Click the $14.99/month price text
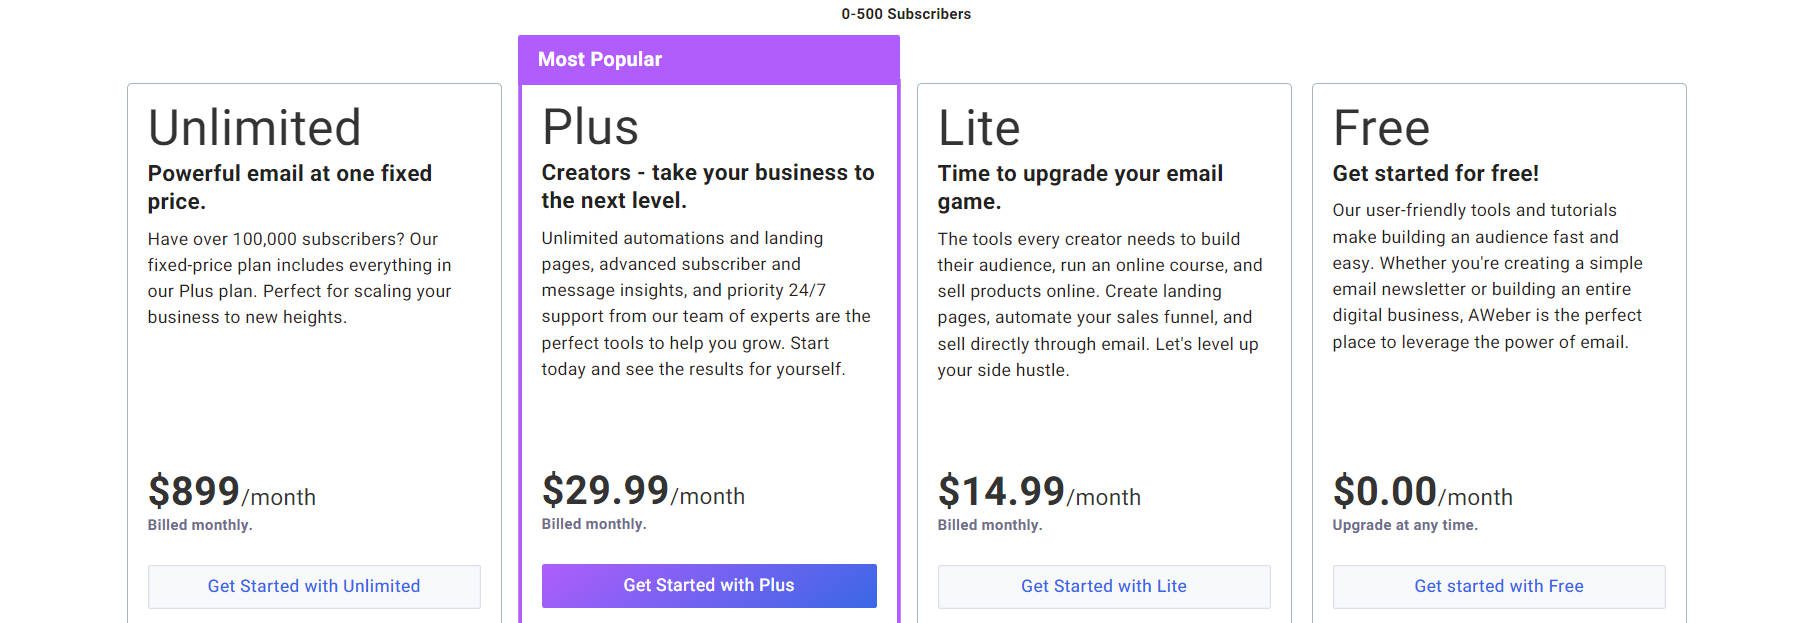This screenshot has height=623, width=1800. click(x=1039, y=493)
